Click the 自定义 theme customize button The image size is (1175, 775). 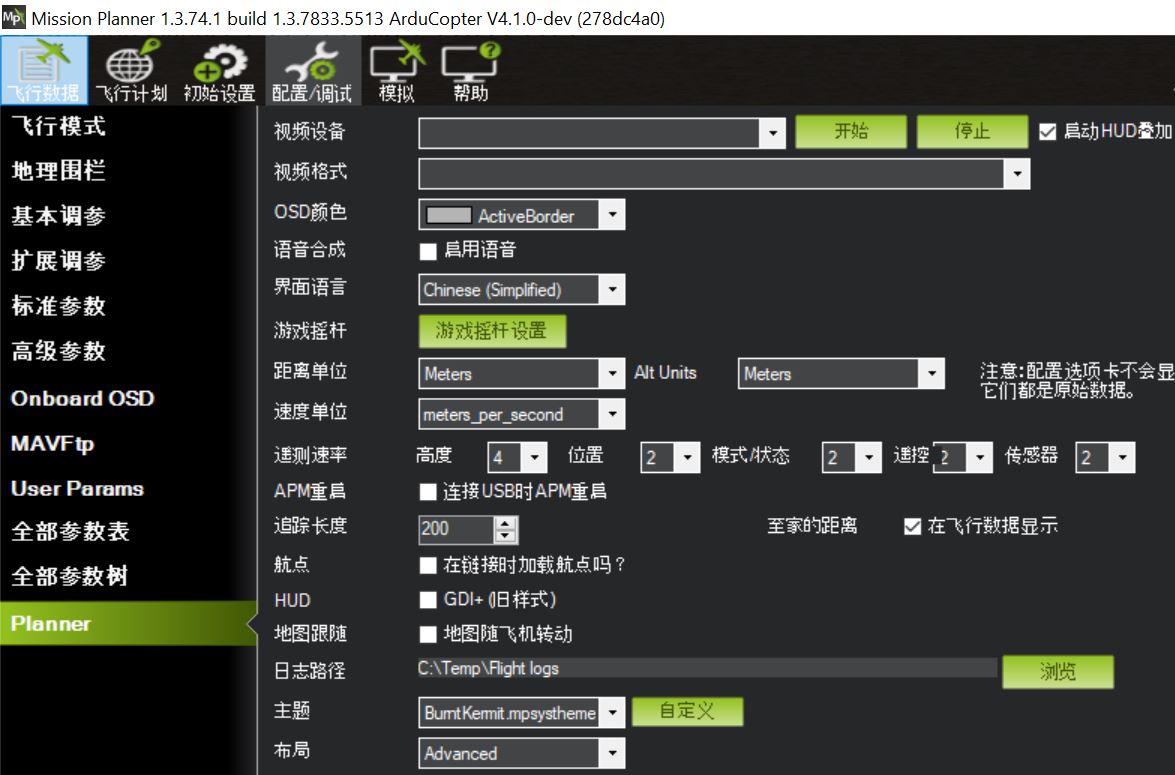click(687, 711)
